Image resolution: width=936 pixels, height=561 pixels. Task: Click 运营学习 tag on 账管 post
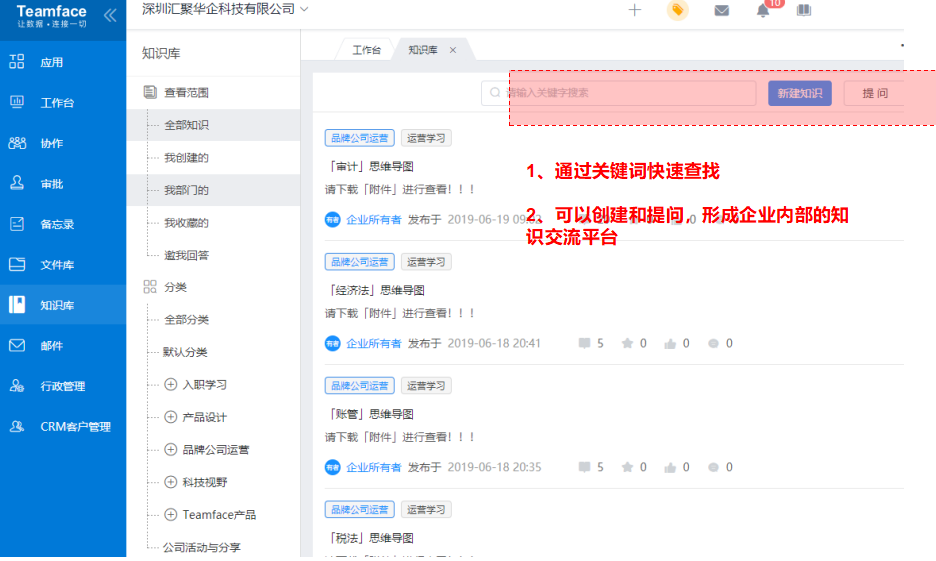click(x=426, y=386)
